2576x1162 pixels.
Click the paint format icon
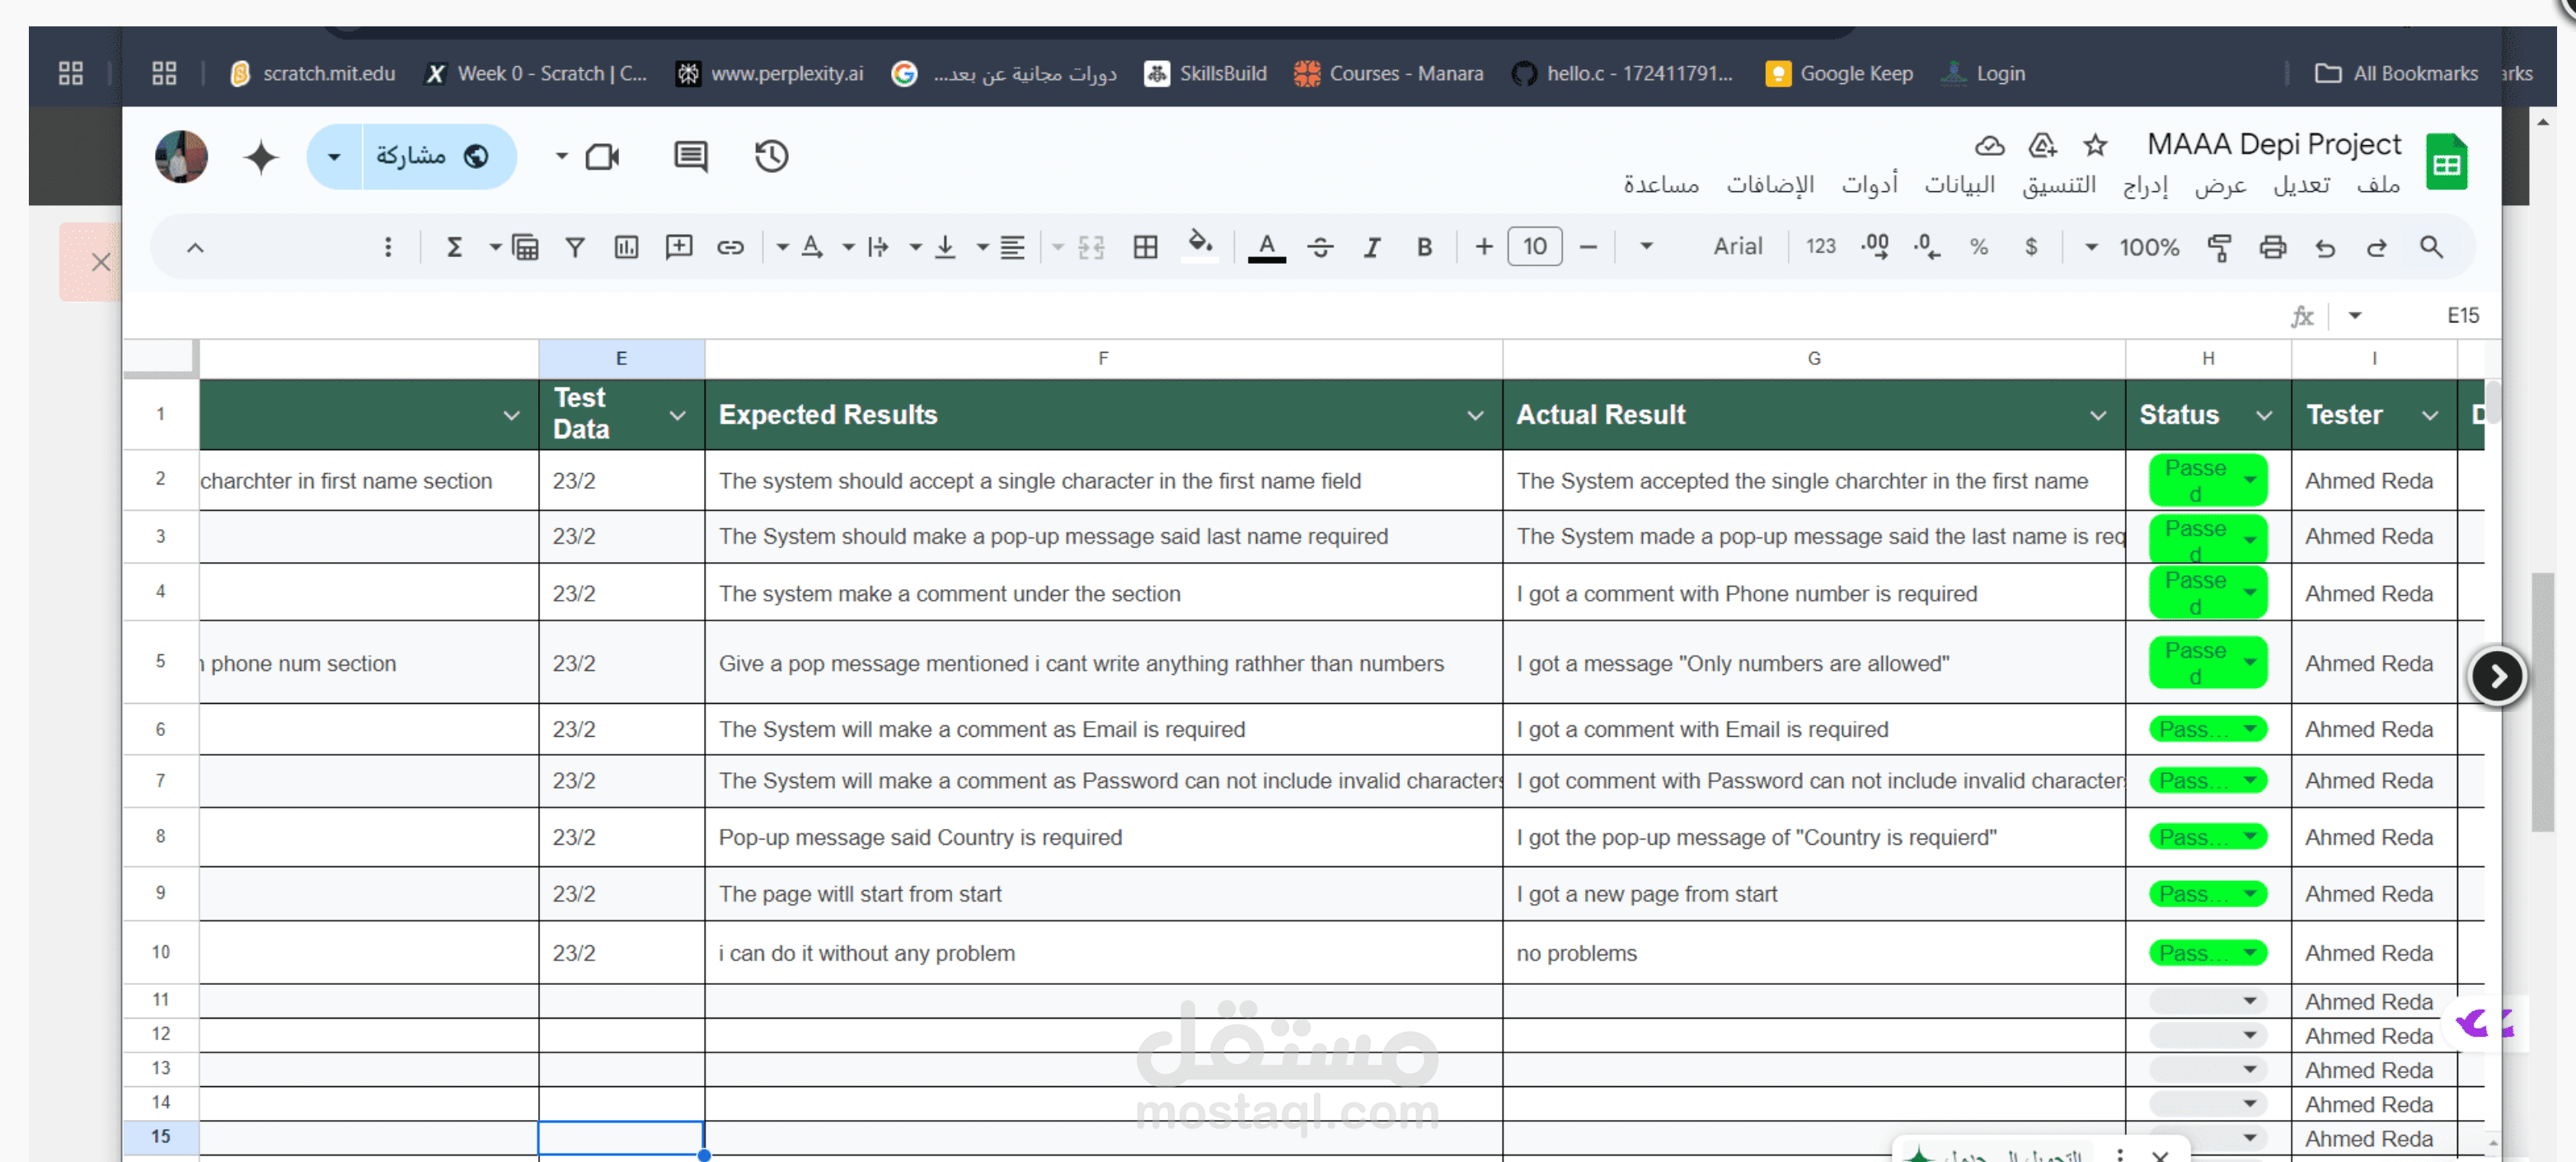[2219, 247]
